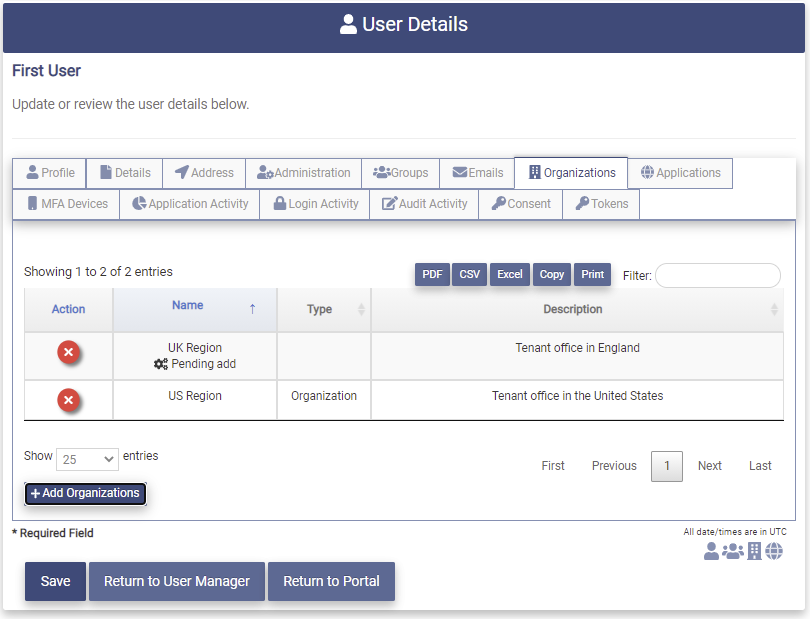Screen dimensions: 810x619
Task: Click the groups legend icon near UTC note
Action: [733, 551]
